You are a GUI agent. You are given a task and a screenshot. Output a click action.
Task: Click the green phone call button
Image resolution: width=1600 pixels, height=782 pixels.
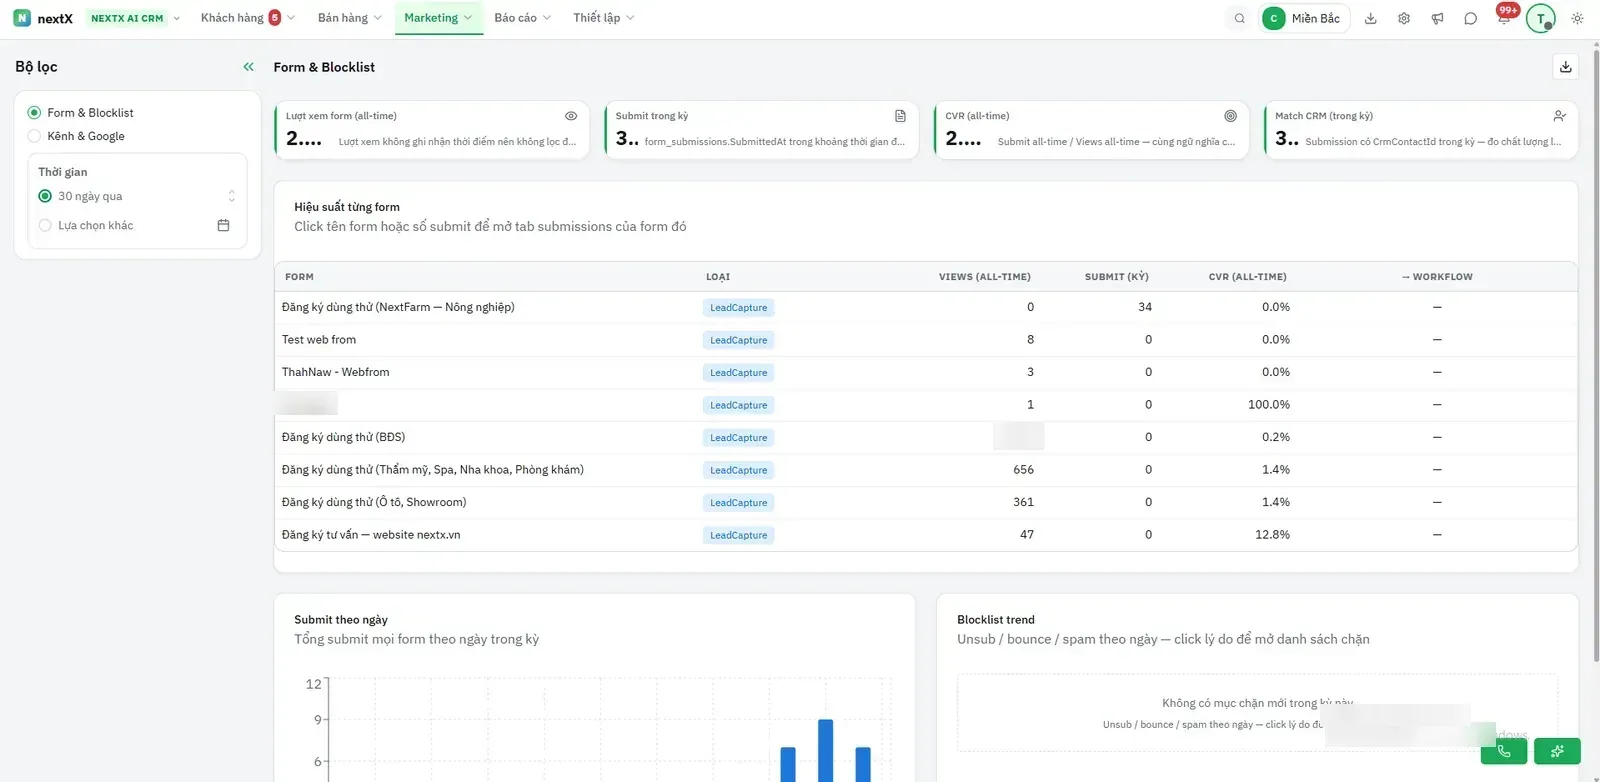[1504, 751]
